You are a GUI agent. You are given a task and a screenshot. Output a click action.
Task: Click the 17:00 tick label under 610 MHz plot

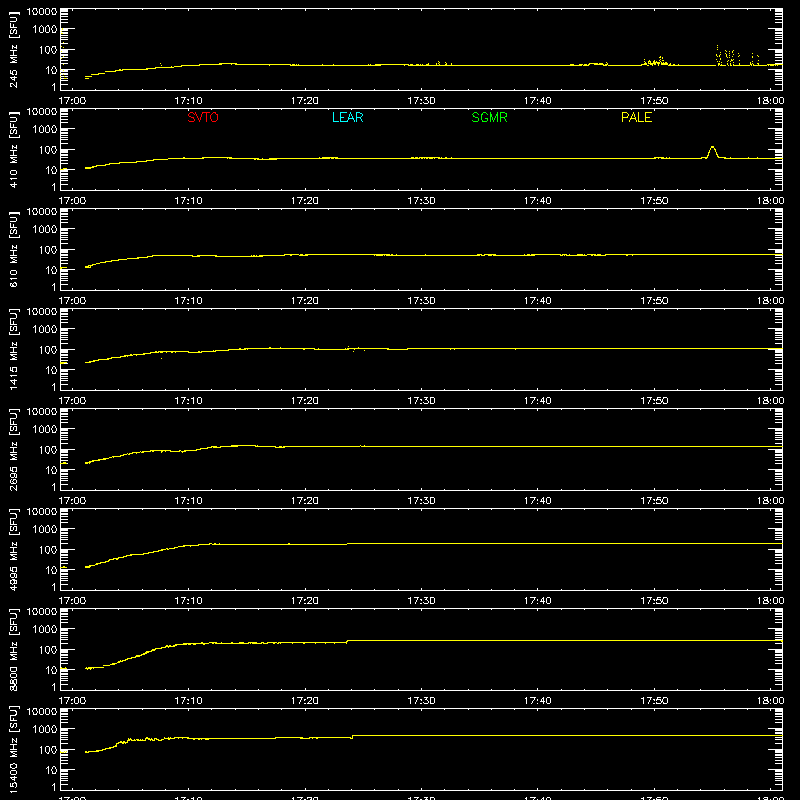click(72, 301)
